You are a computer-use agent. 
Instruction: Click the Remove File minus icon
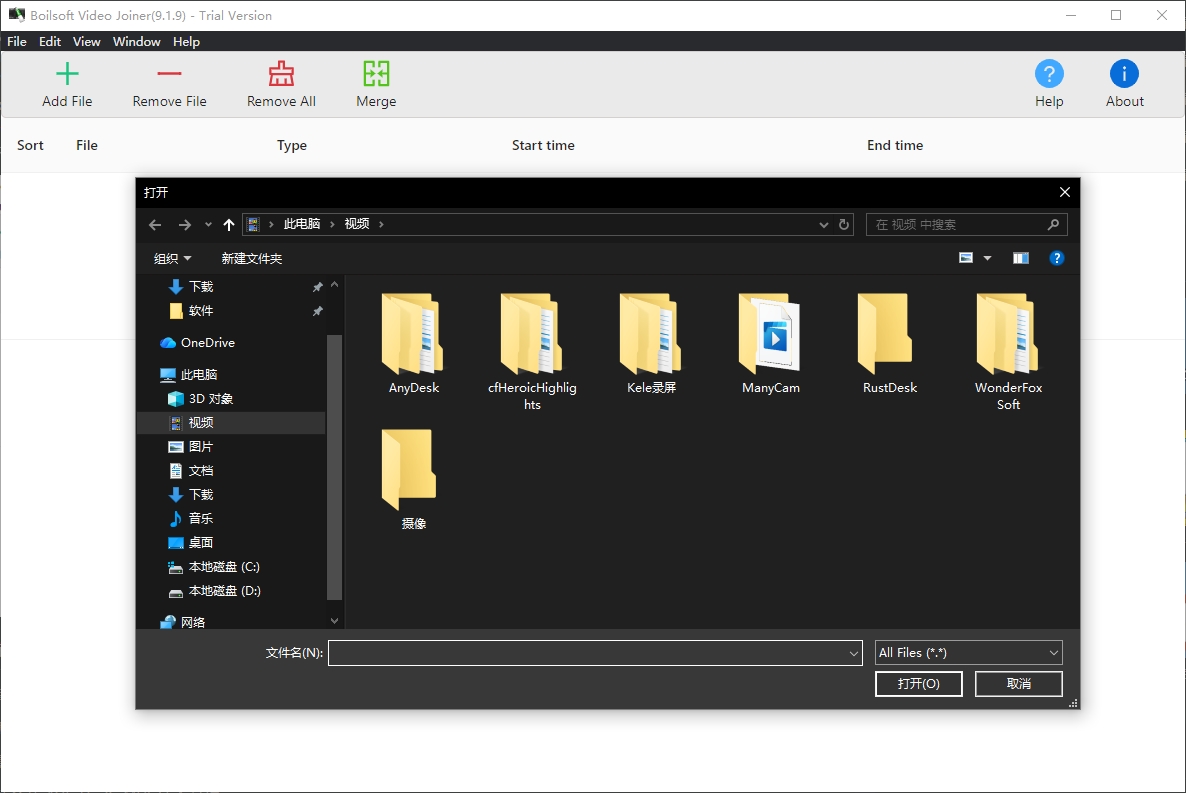[x=169, y=74]
